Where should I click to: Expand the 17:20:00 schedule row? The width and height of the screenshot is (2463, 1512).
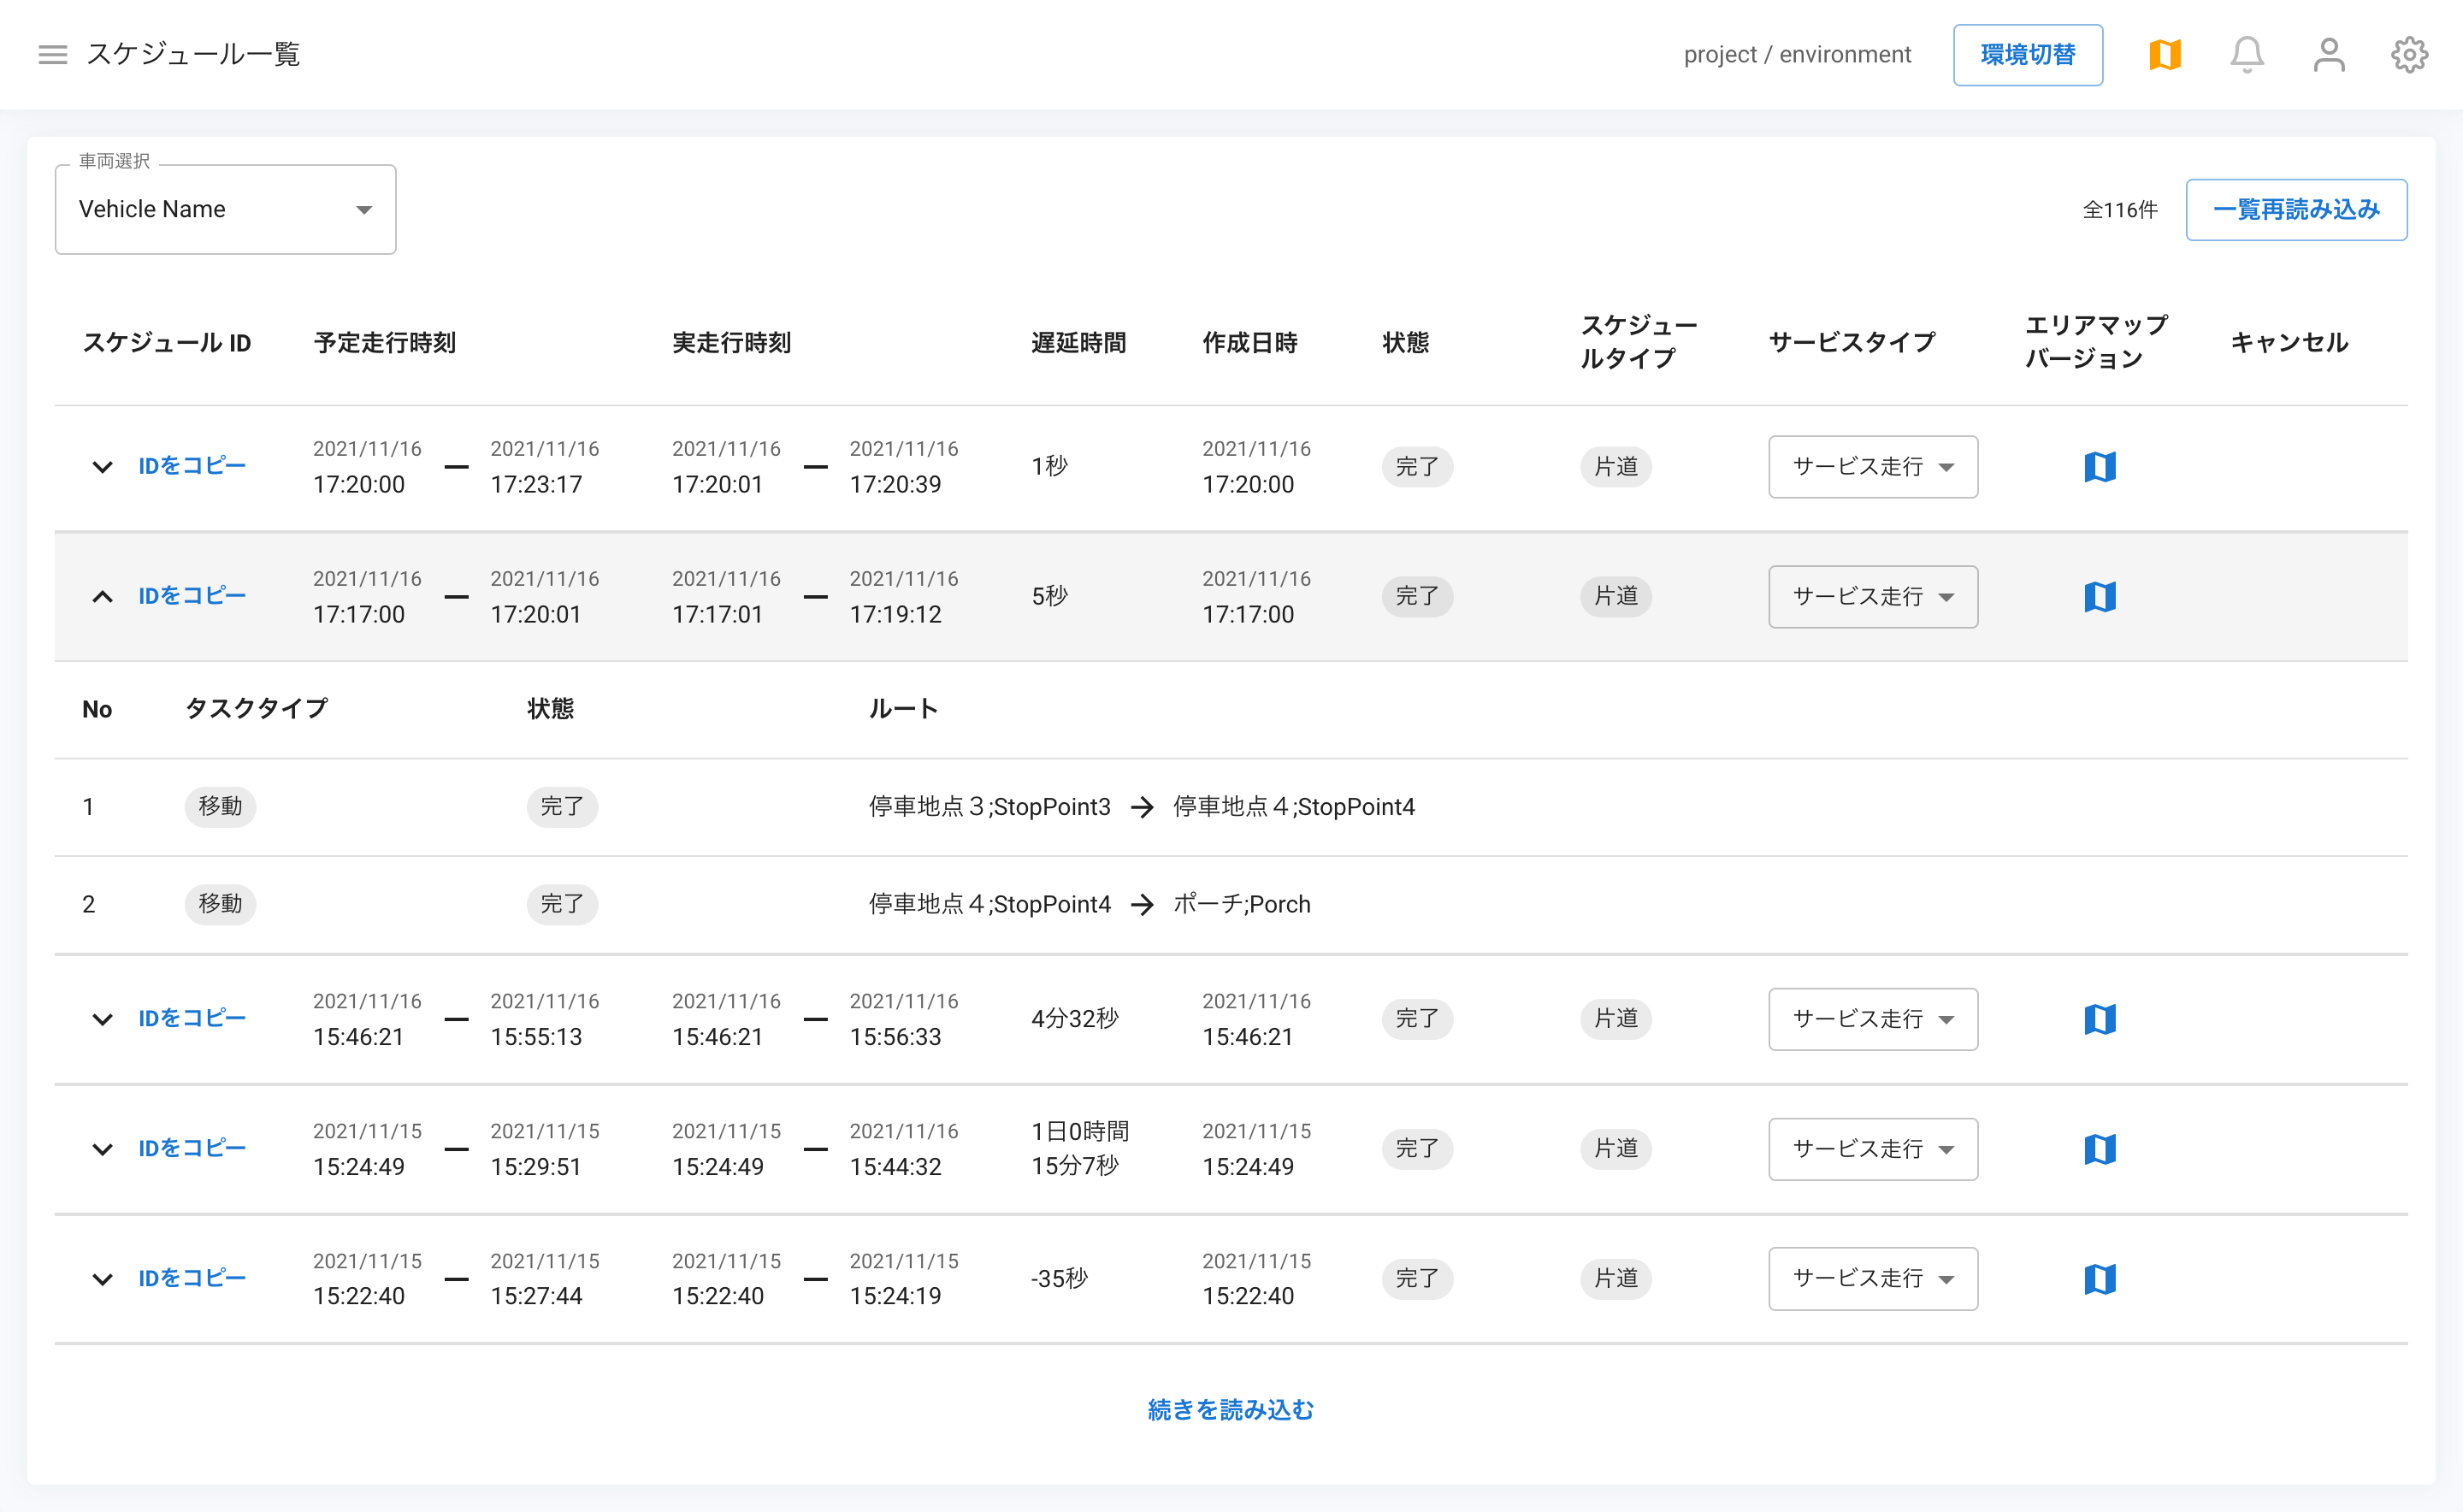102,467
